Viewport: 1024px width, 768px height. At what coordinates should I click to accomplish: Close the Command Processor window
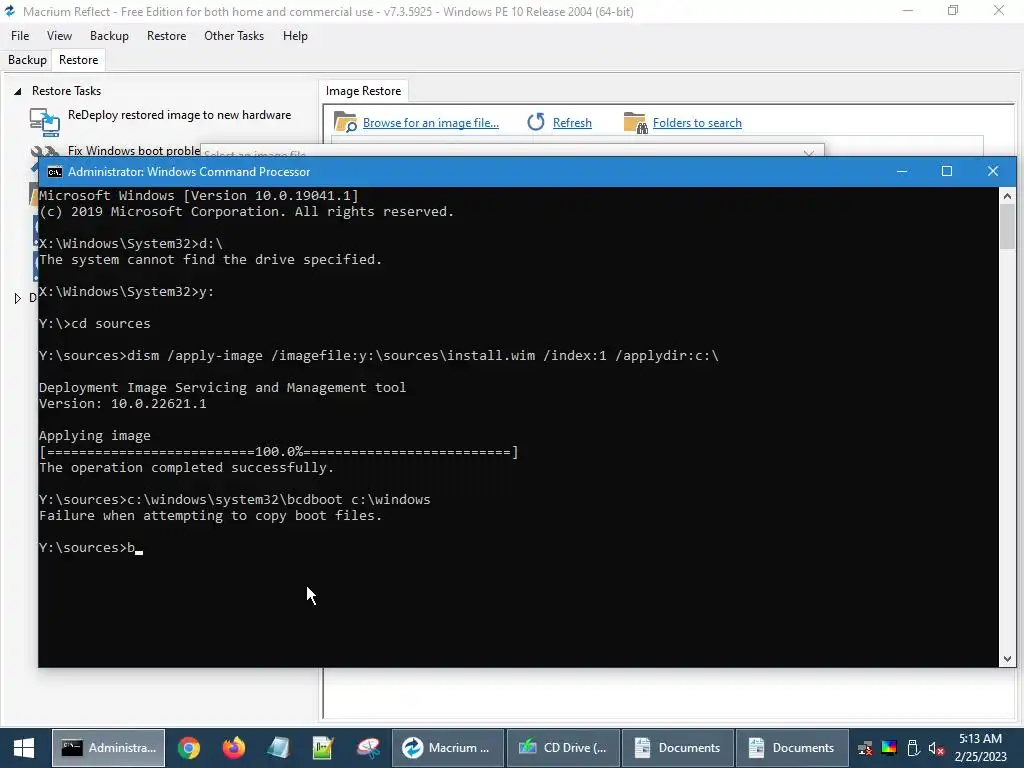993,171
